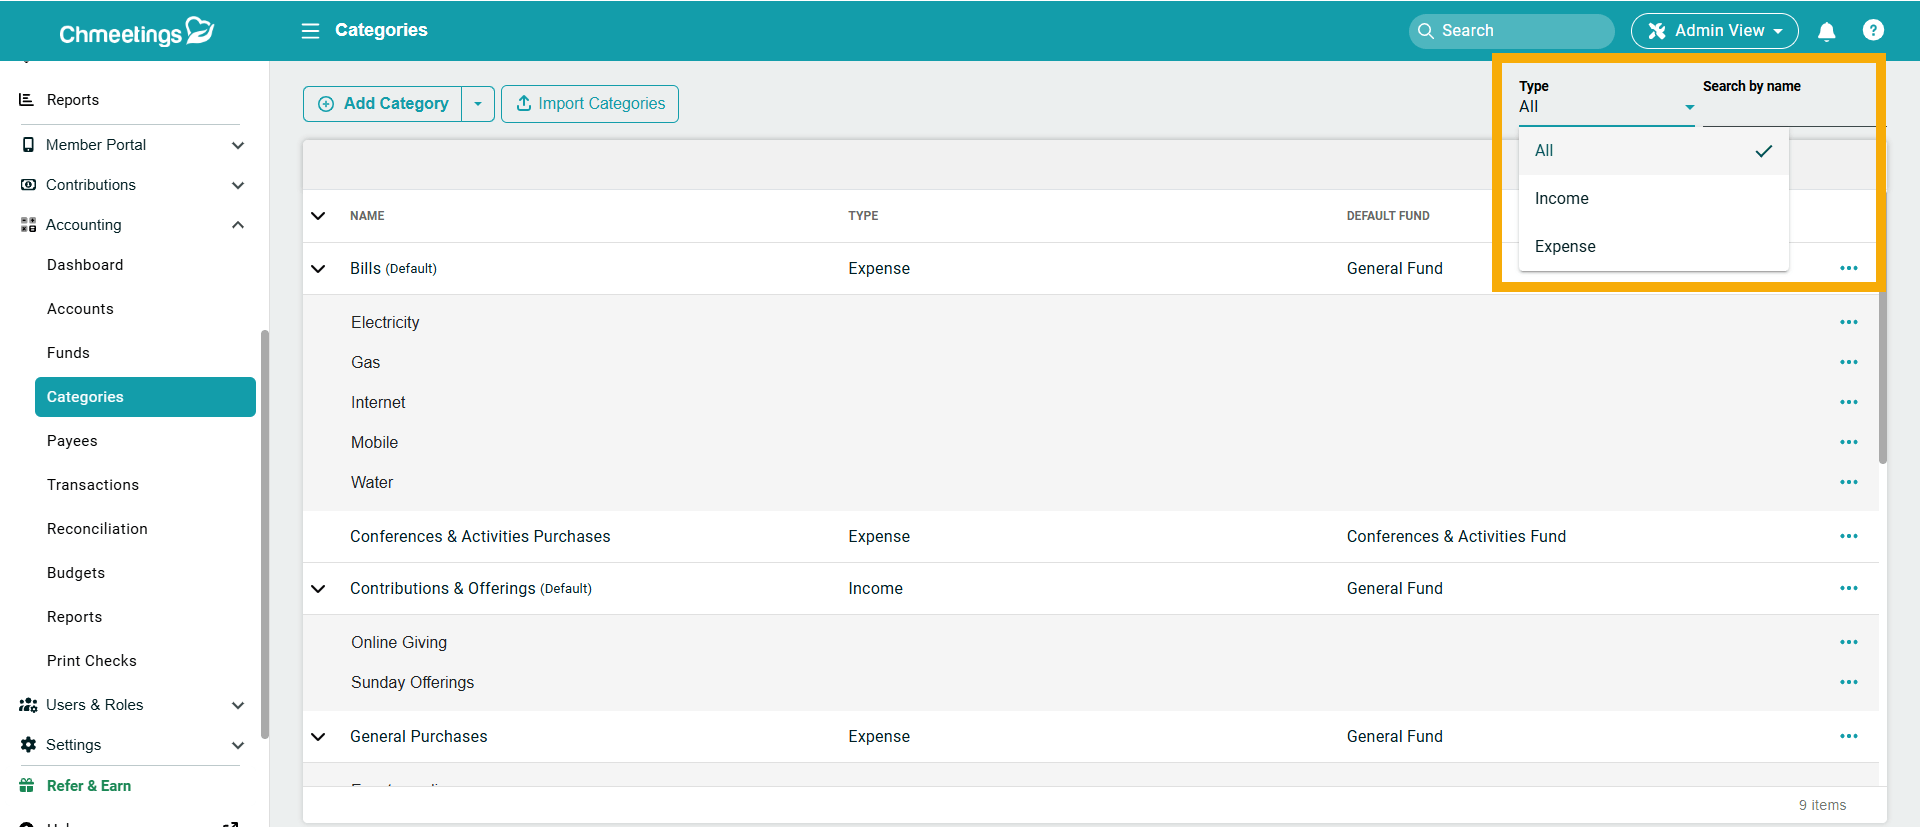Click the Accounting calculator icon
Screen dimensions: 1920x827
coord(28,225)
